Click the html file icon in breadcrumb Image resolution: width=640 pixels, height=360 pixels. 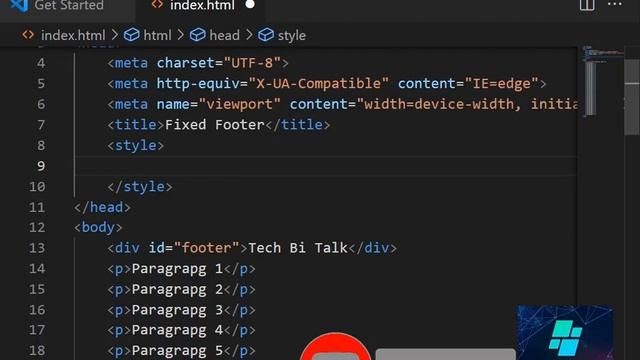click(28, 35)
